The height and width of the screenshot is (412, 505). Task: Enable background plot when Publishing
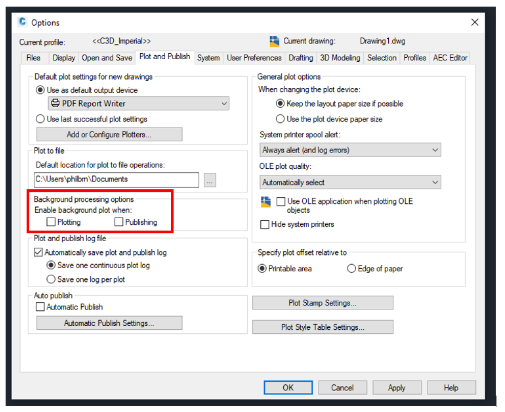pyautogui.click(x=119, y=222)
